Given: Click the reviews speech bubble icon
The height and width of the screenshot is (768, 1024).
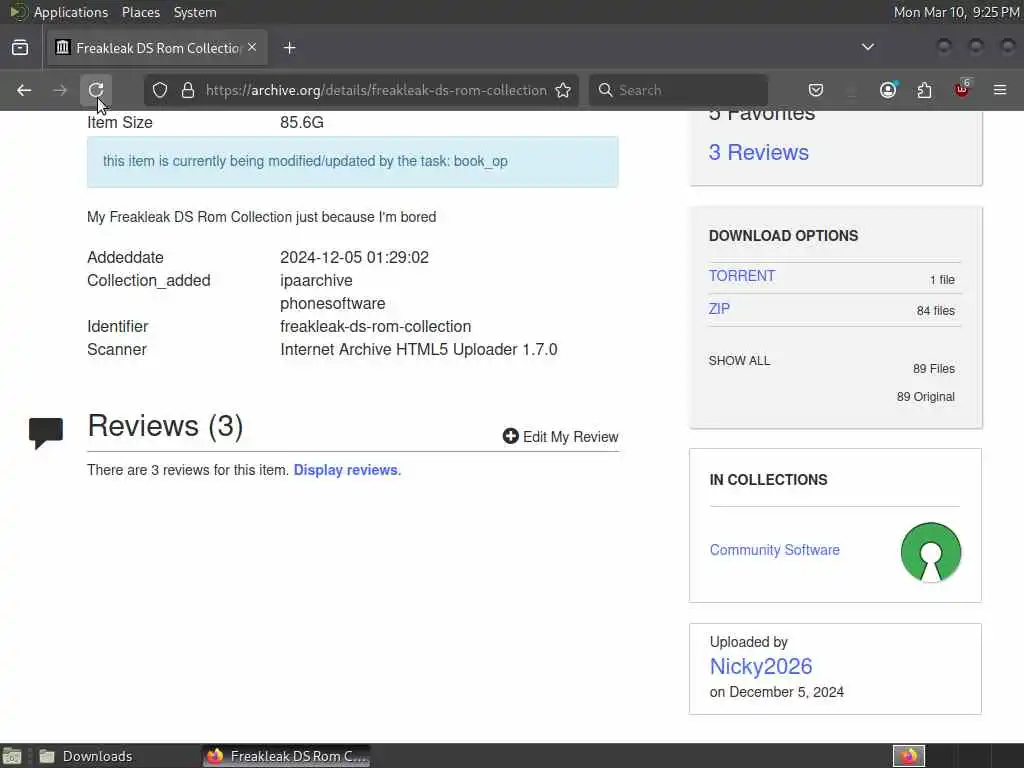Looking at the screenshot, I should [x=46, y=433].
